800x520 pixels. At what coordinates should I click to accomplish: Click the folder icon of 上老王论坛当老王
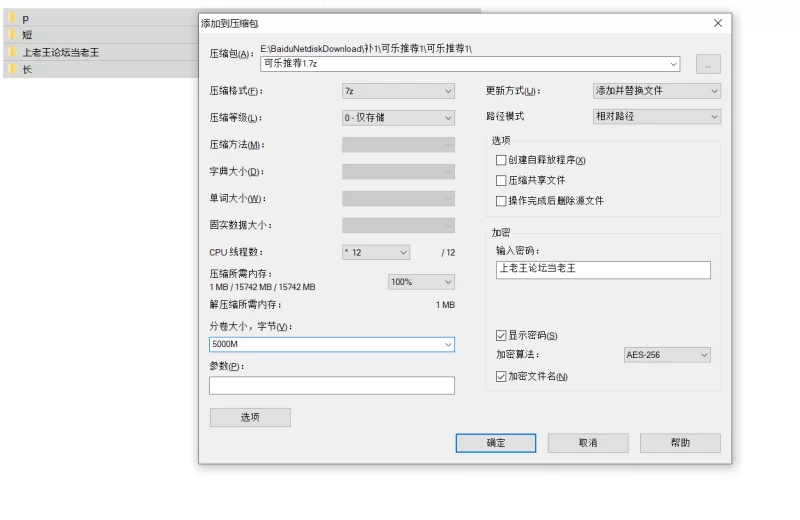point(12,52)
